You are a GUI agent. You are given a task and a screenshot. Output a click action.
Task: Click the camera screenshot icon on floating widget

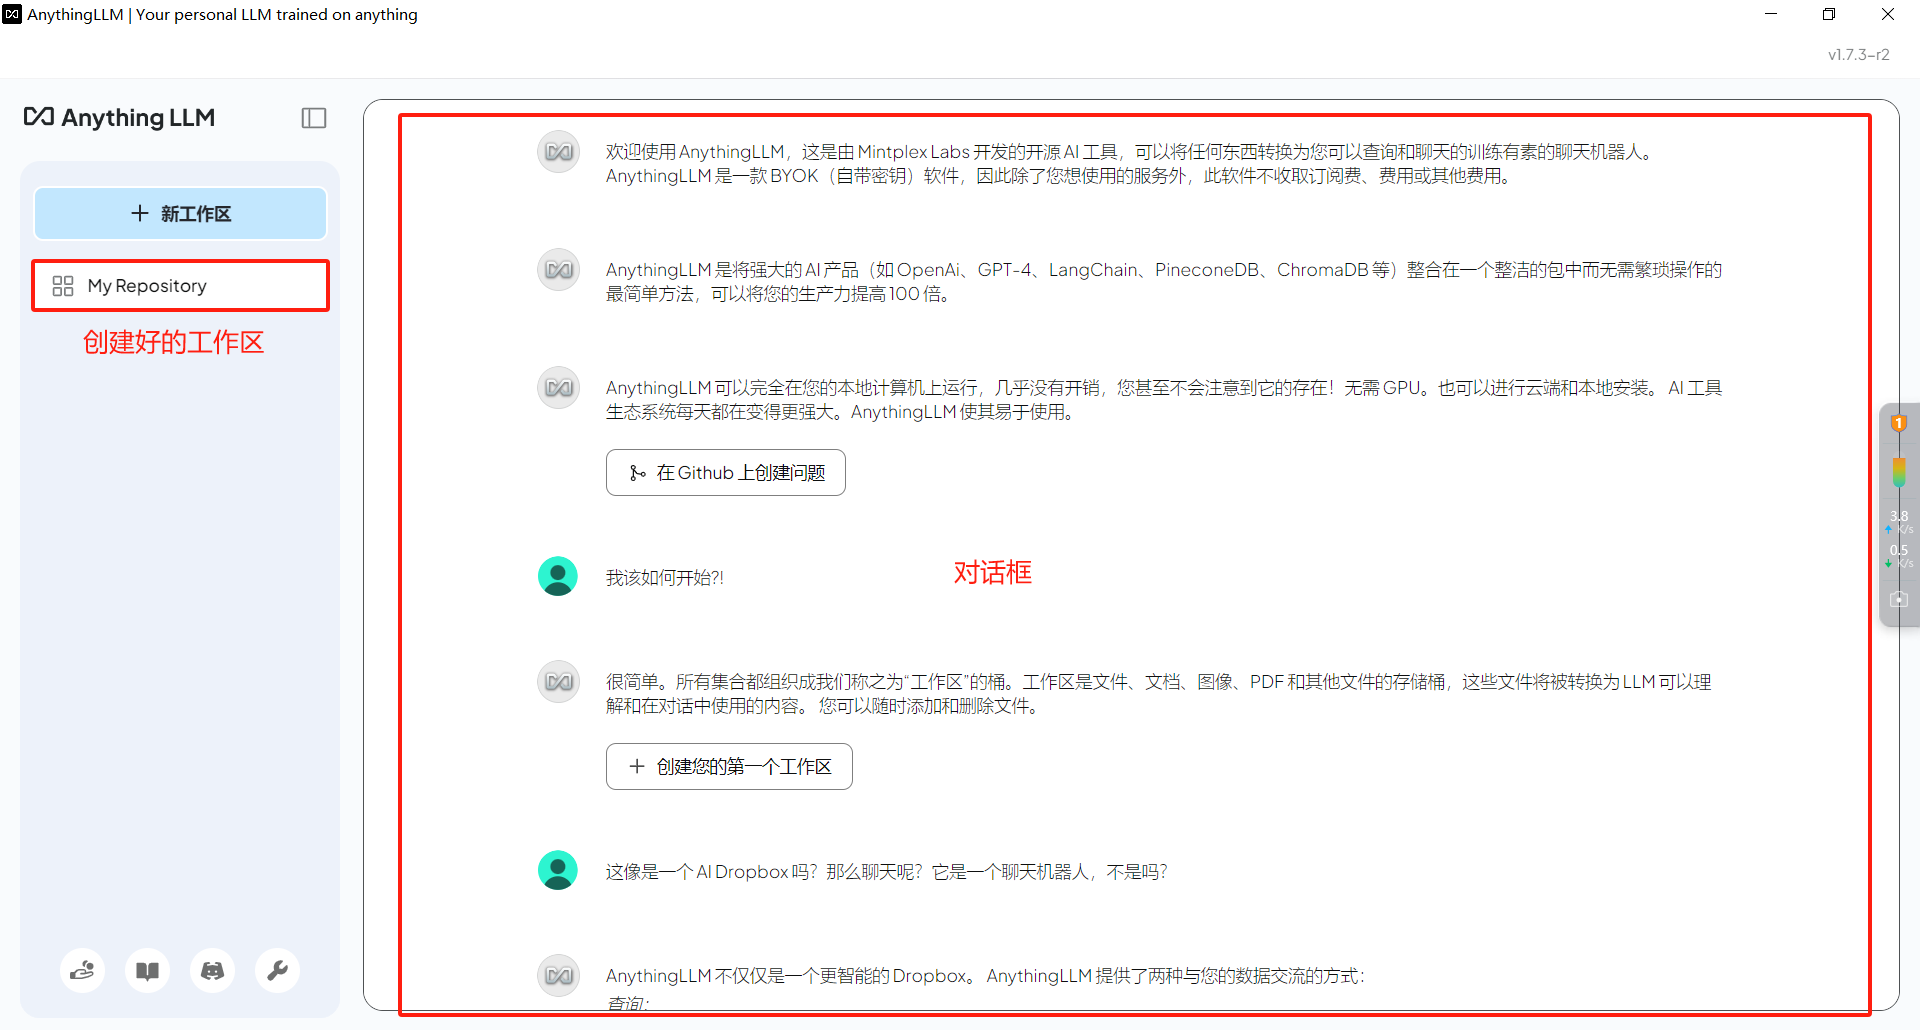(1899, 599)
